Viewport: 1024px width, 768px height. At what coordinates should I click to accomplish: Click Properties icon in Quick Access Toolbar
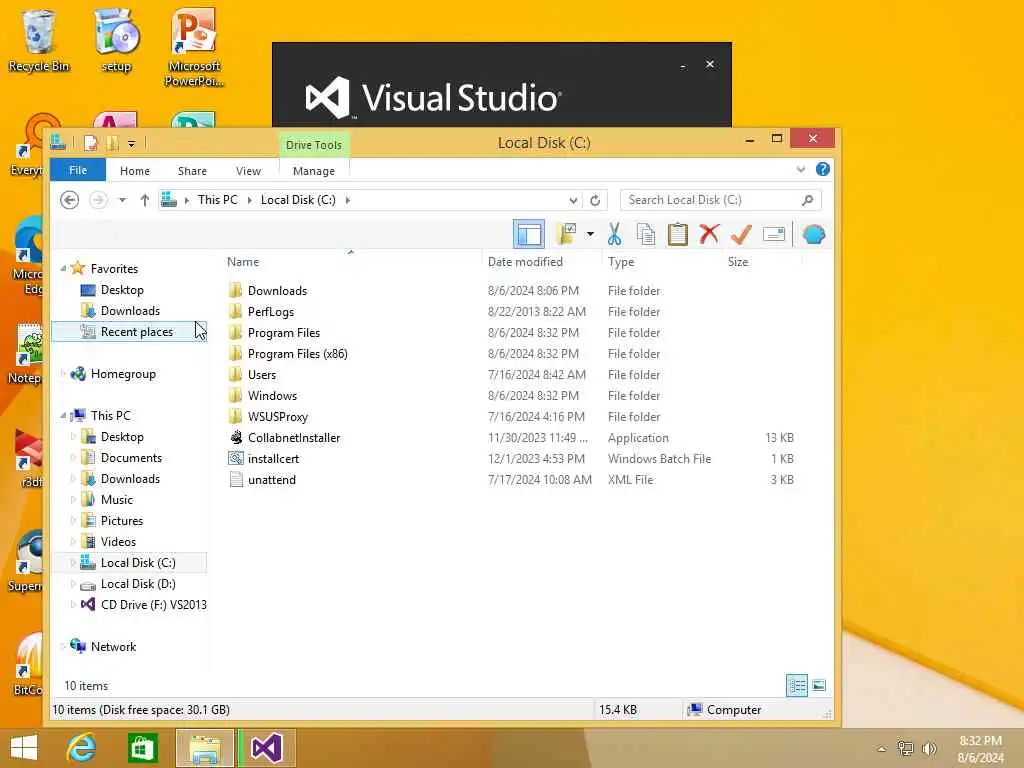click(x=90, y=143)
